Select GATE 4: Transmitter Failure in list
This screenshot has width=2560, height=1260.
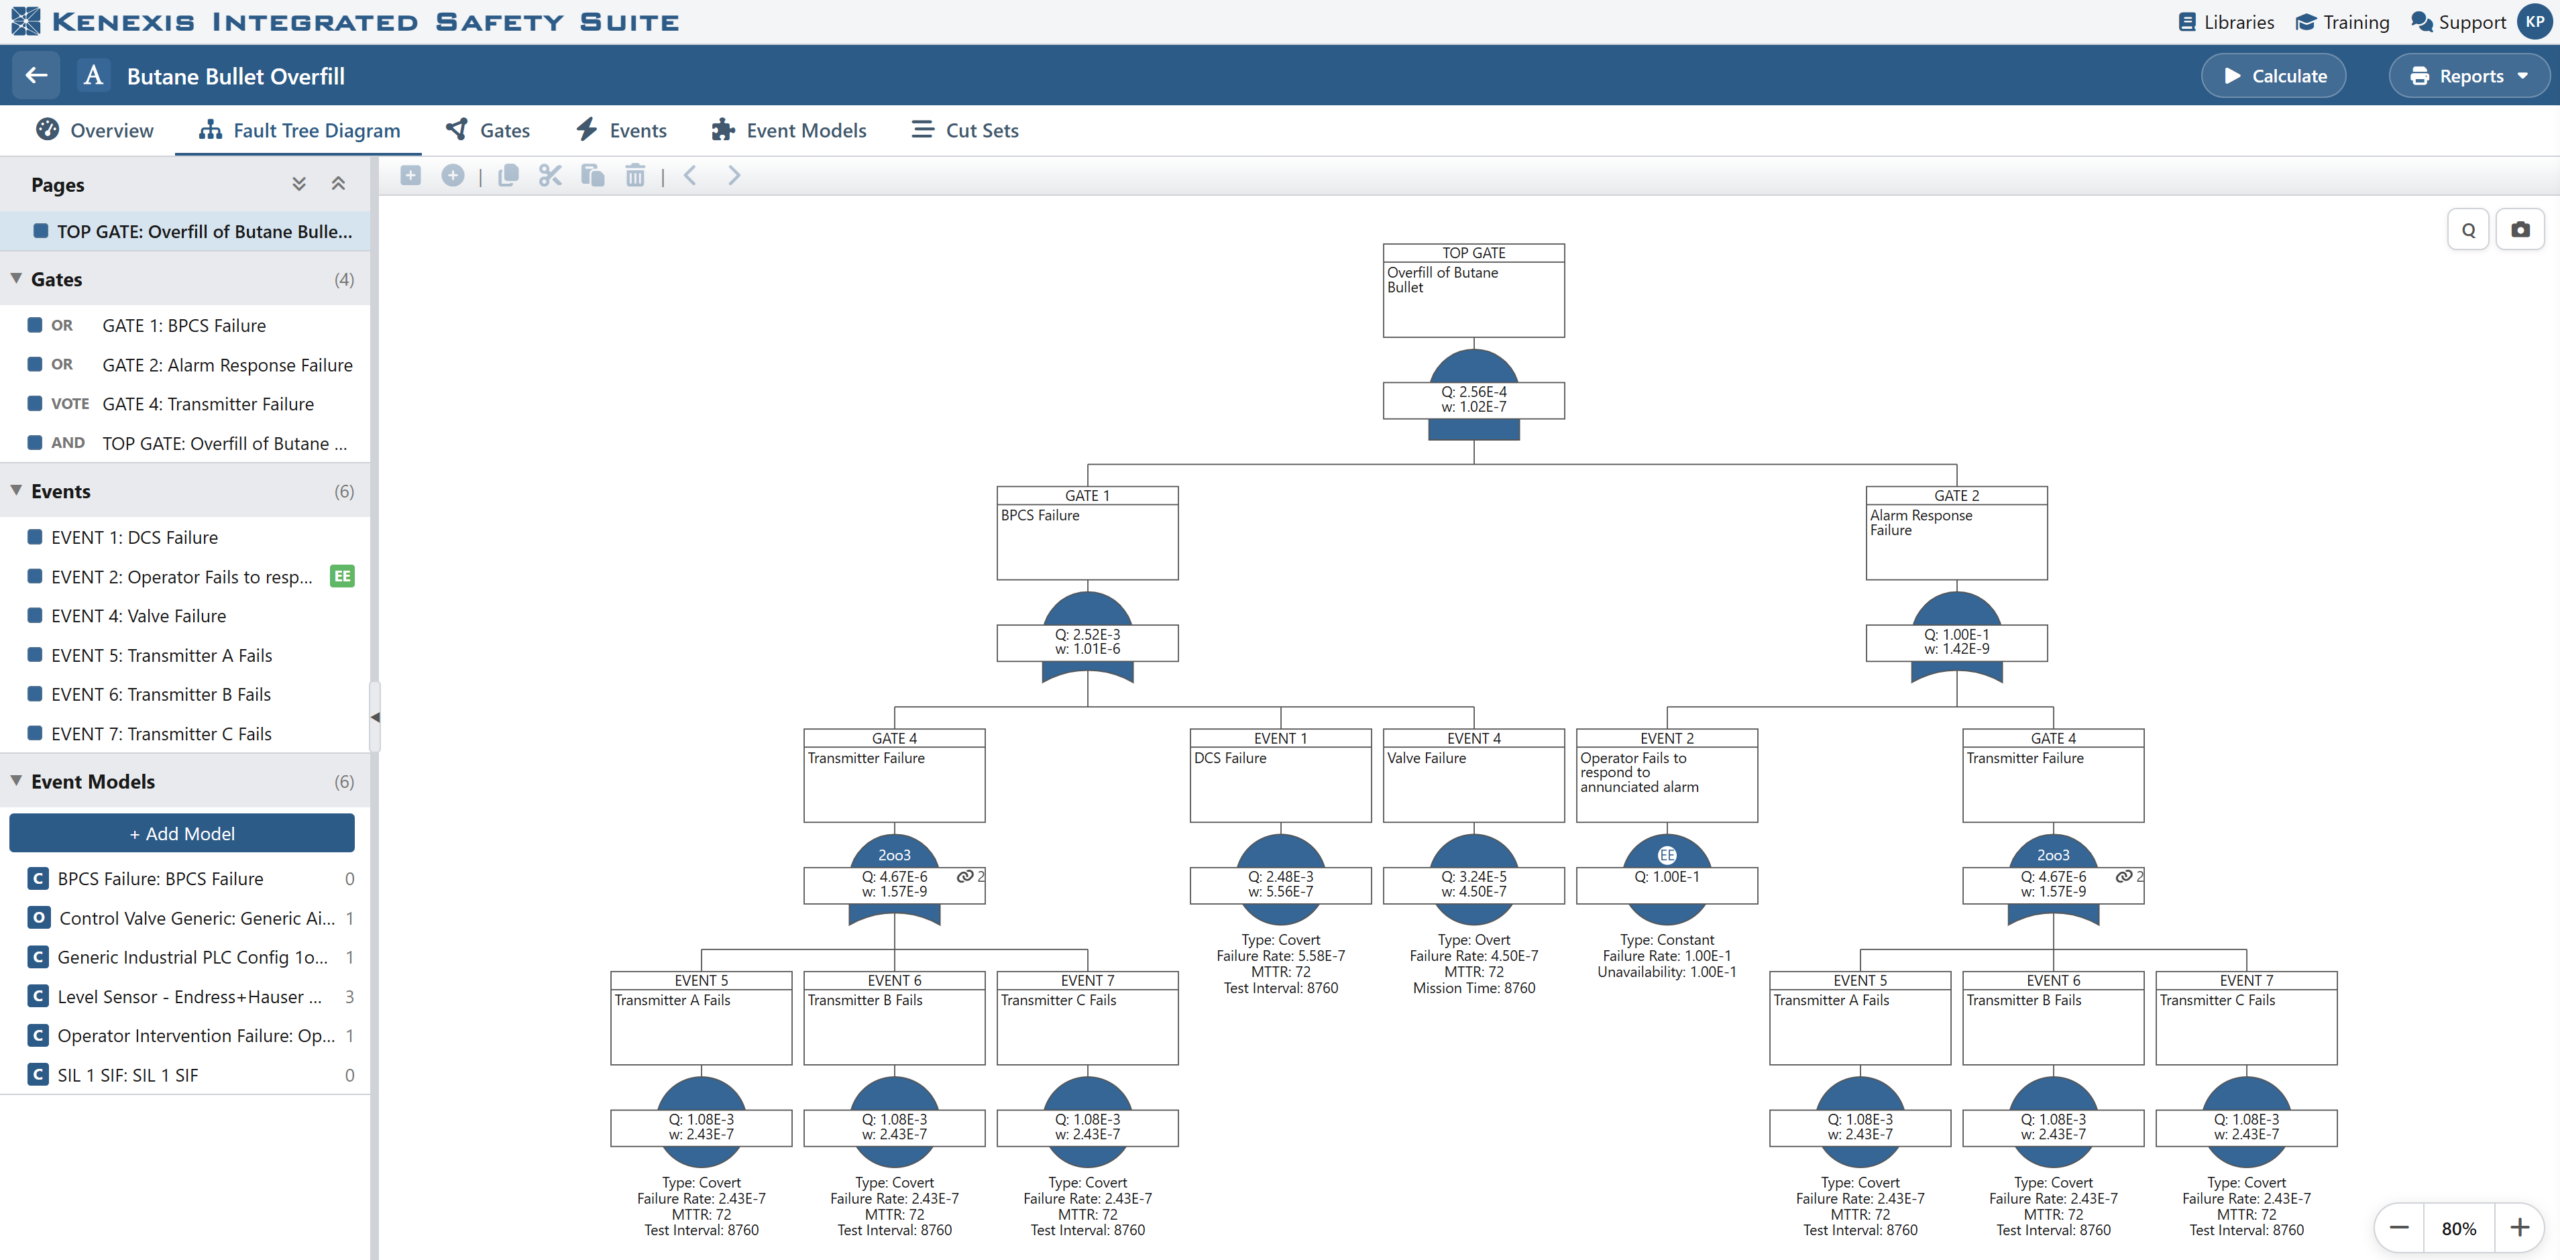tap(185, 404)
